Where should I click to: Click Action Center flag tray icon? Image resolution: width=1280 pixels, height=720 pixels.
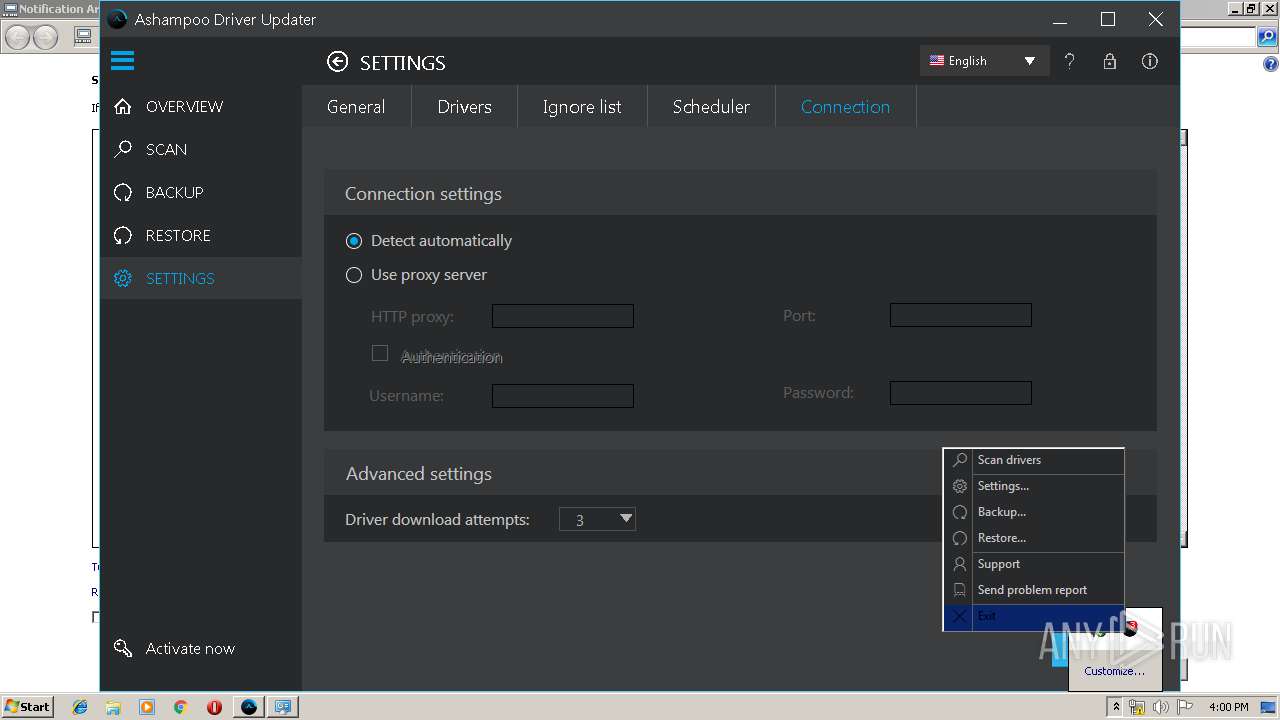point(1185,707)
